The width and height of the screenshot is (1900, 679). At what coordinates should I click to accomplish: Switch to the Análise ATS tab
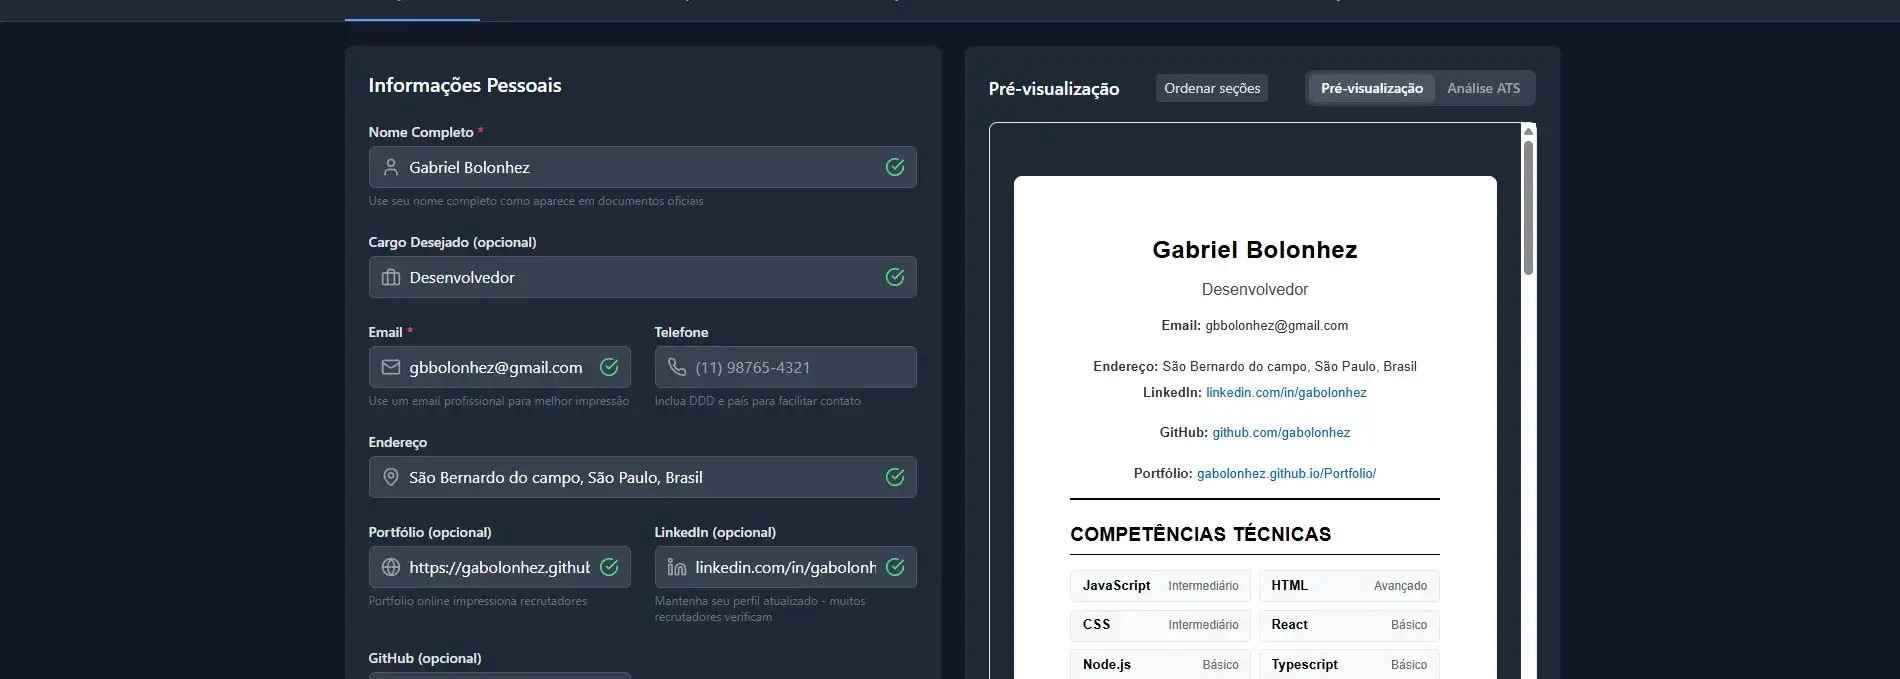[1483, 88]
